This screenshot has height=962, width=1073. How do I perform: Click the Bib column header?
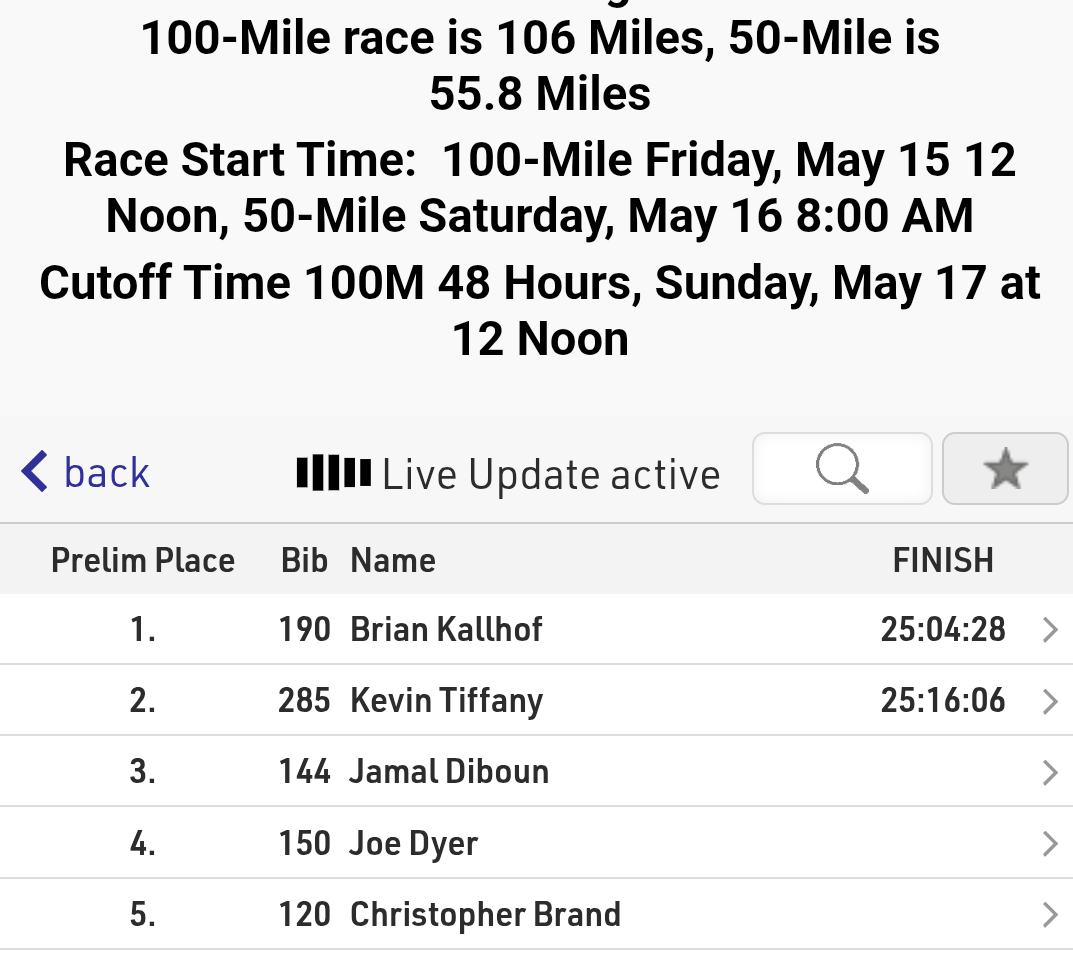(x=305, y=560)
